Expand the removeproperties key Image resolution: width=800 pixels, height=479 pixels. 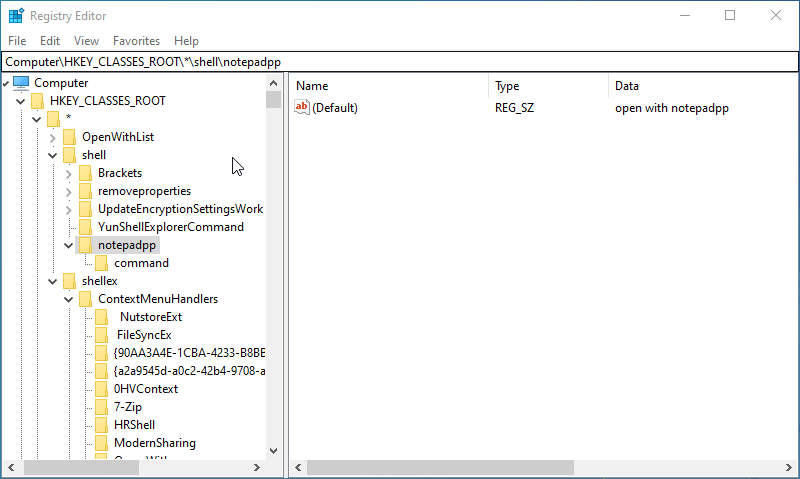tap(68, 192)
